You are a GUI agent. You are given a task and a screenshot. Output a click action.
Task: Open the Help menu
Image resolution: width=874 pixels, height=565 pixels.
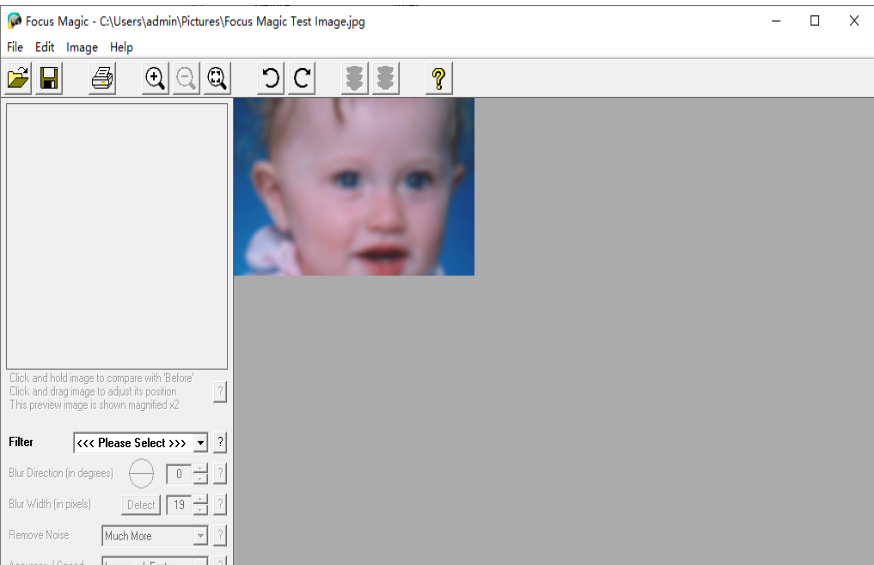(x=122, y=47)
